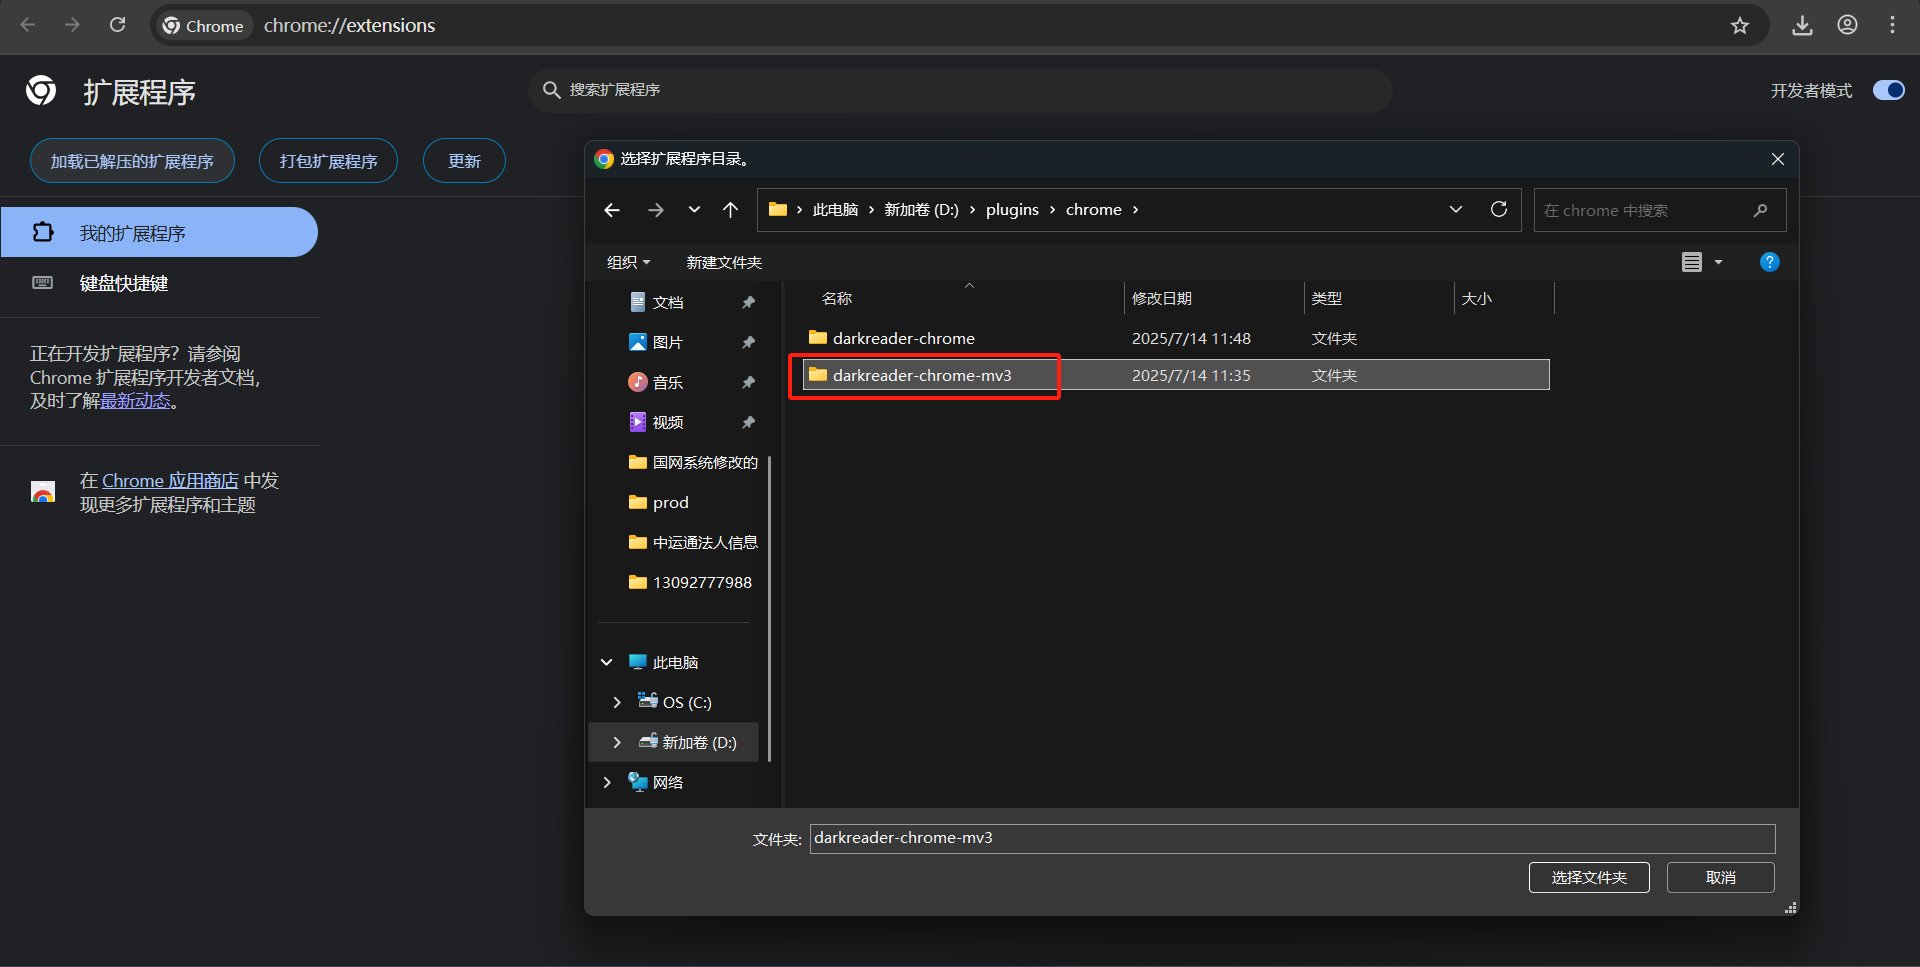1920x967 pixels.
Task: Click Load unpacked extension button
Action: pyautogui.click(x=132, y=161)
